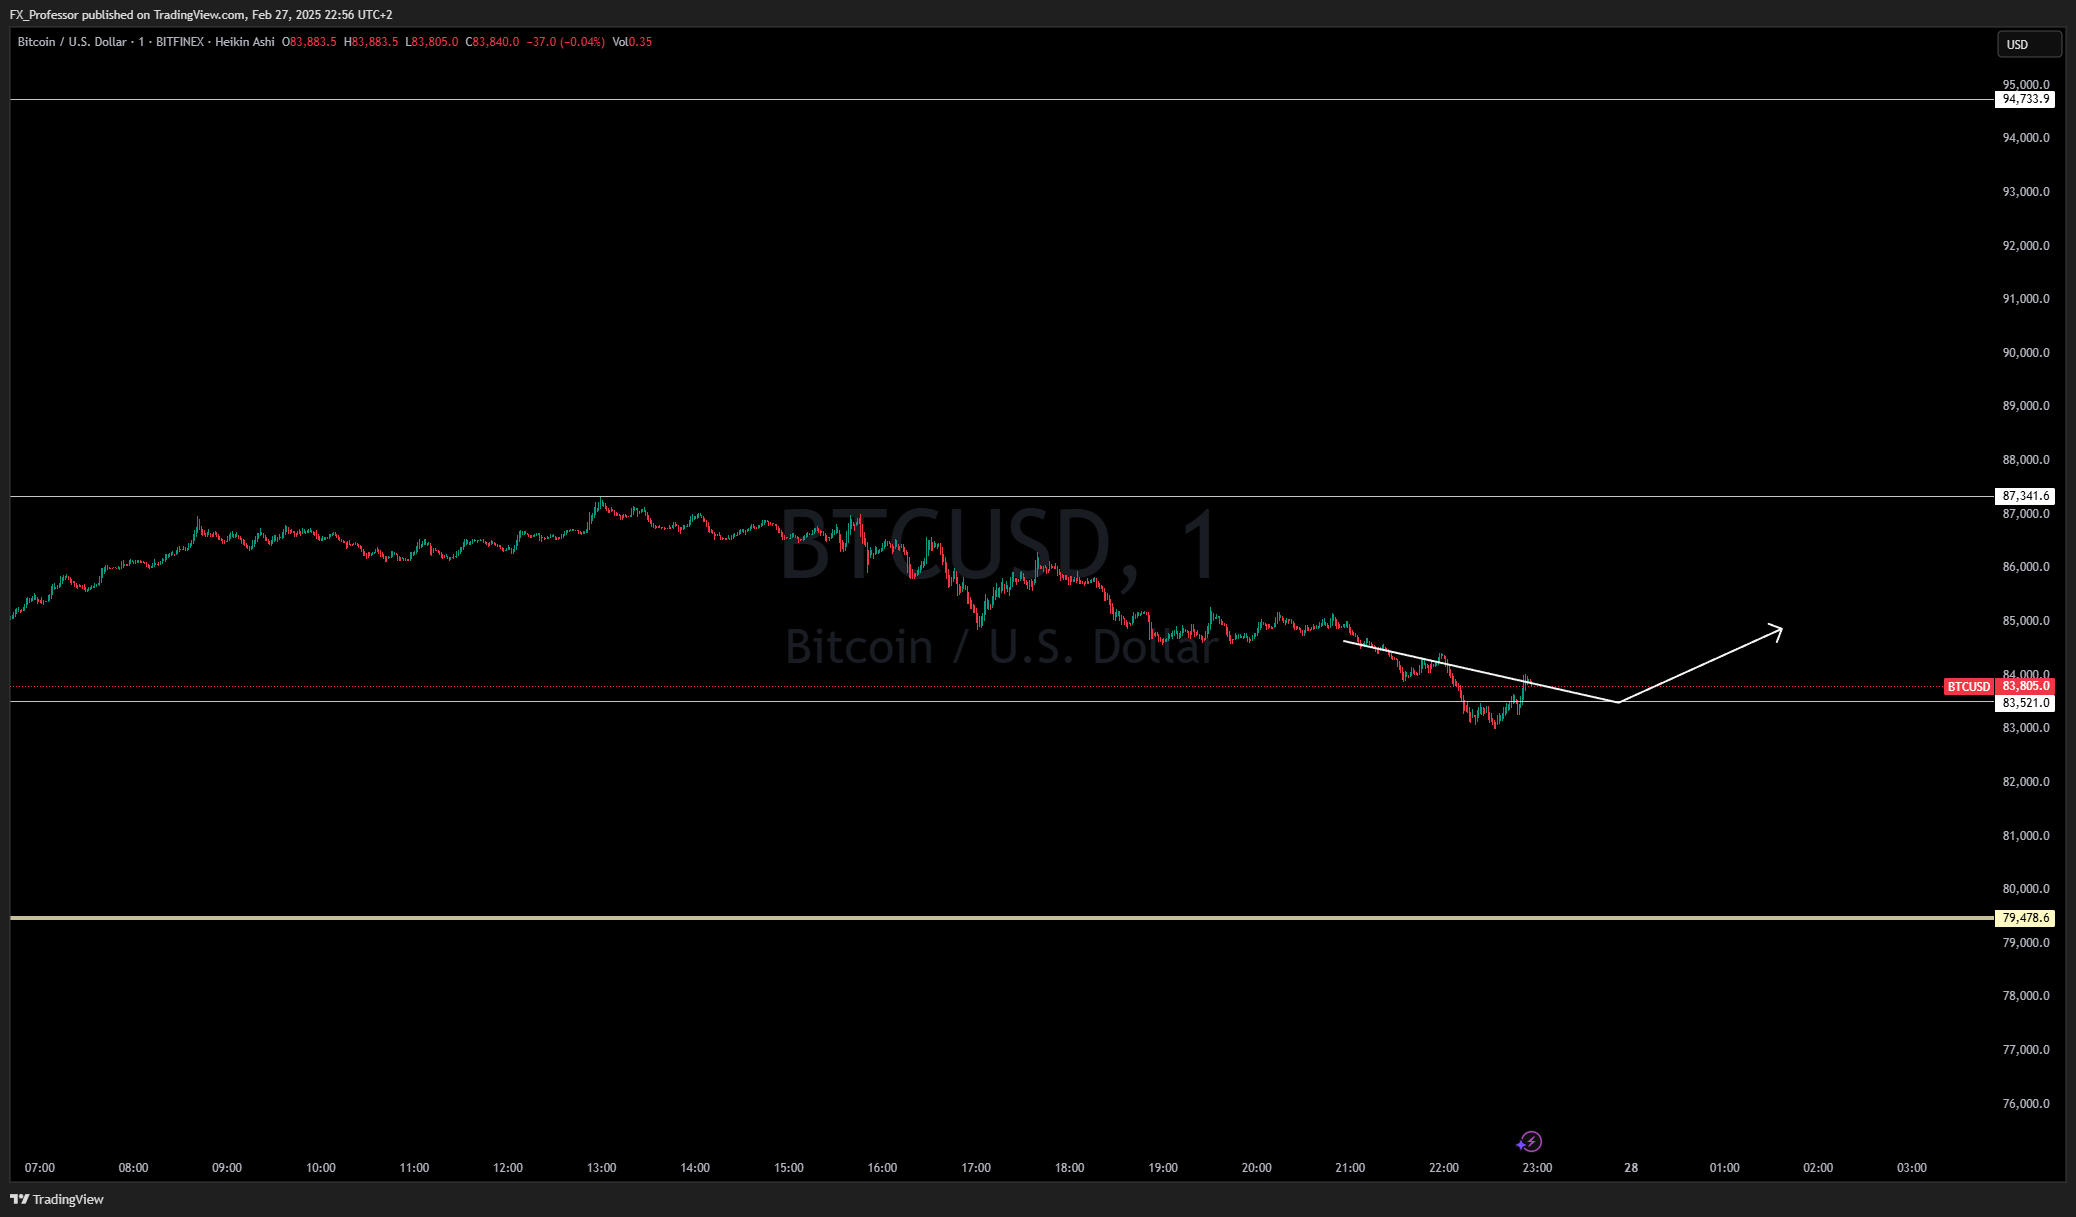Click the 78,000.0 price axis label
Viewport: 2076px width, 1217px height.
[x=2025, y=995]
